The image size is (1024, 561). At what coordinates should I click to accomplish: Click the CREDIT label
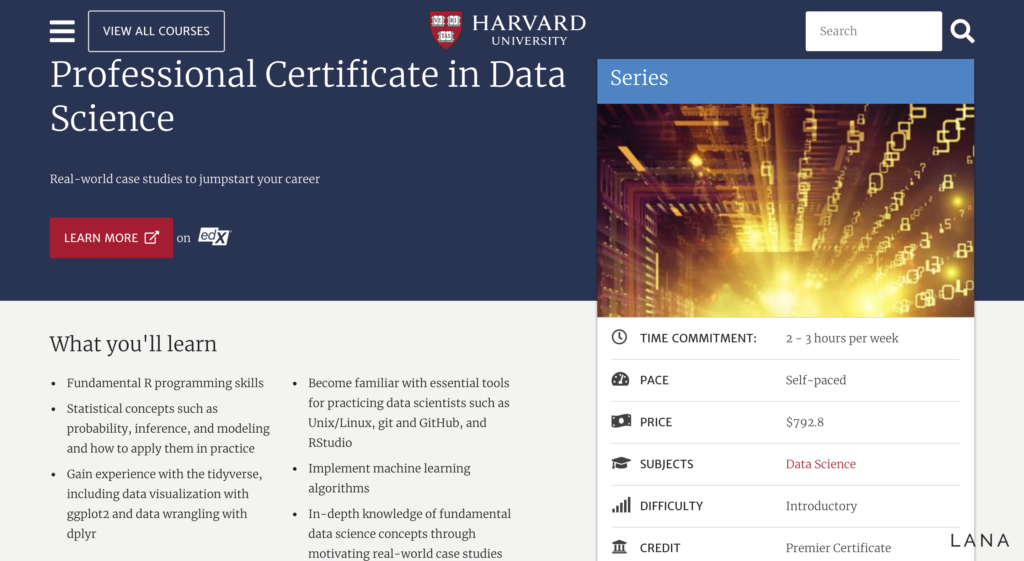tap(660, 547)
